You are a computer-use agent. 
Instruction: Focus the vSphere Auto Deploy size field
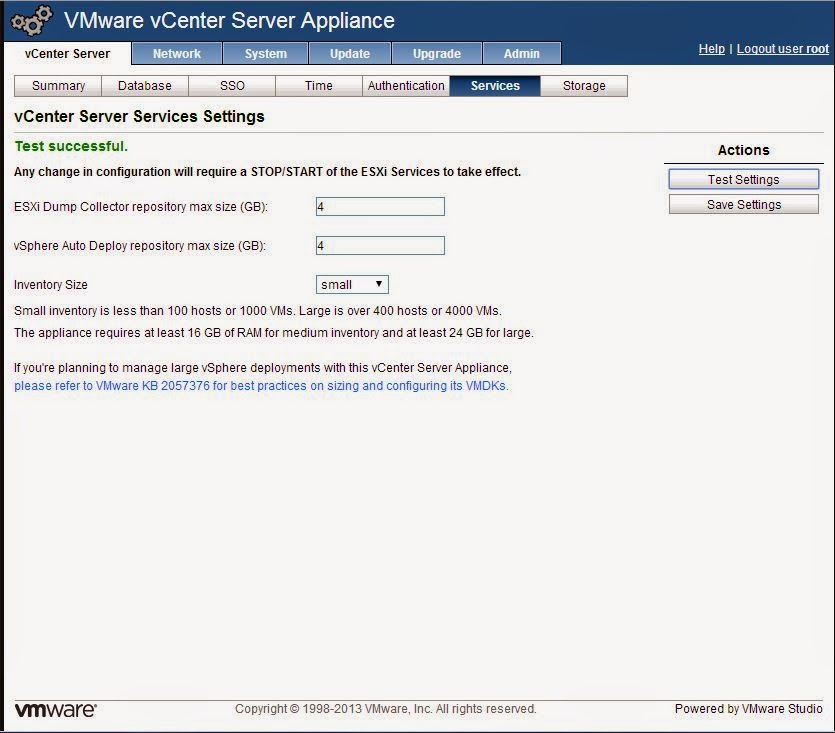coord(380,246)
